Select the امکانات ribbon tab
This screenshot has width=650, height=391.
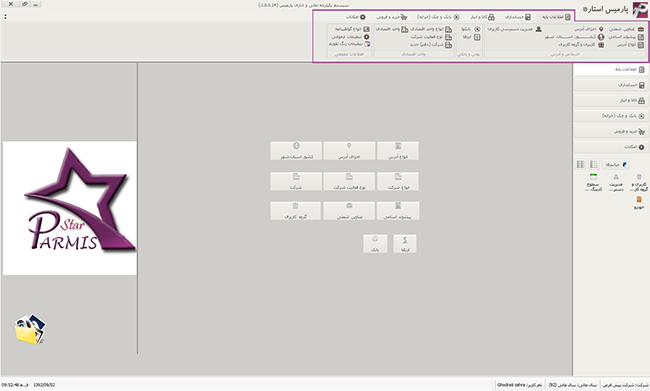tap(356, 17)
